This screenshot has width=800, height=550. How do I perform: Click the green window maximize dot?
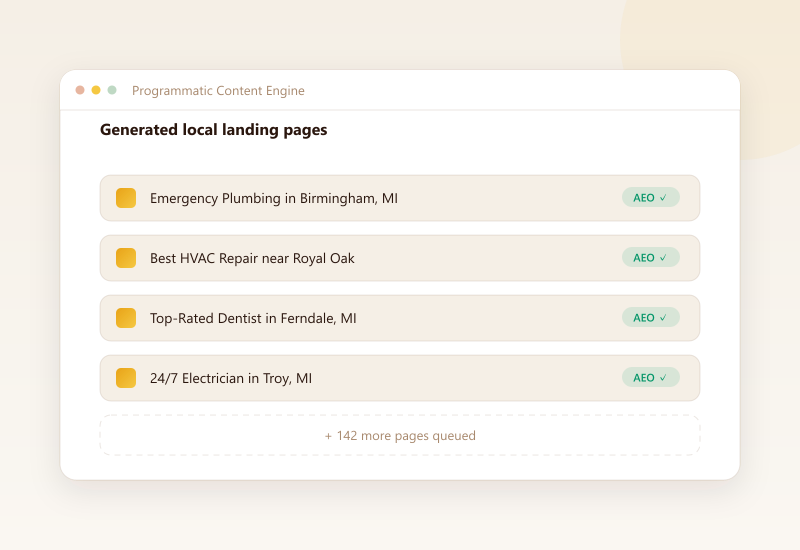(112, 90)
